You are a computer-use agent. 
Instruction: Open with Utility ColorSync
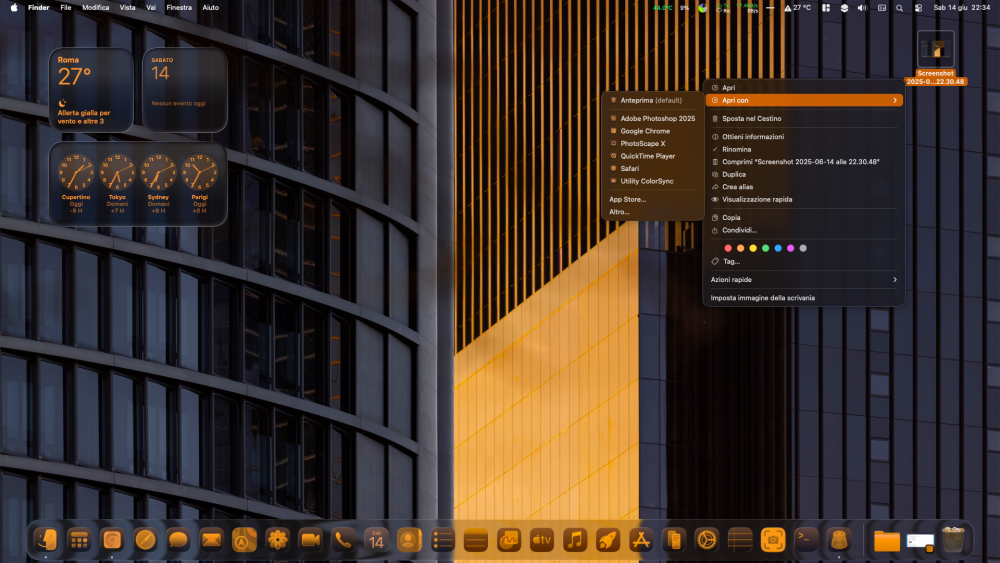pos(652,181)
